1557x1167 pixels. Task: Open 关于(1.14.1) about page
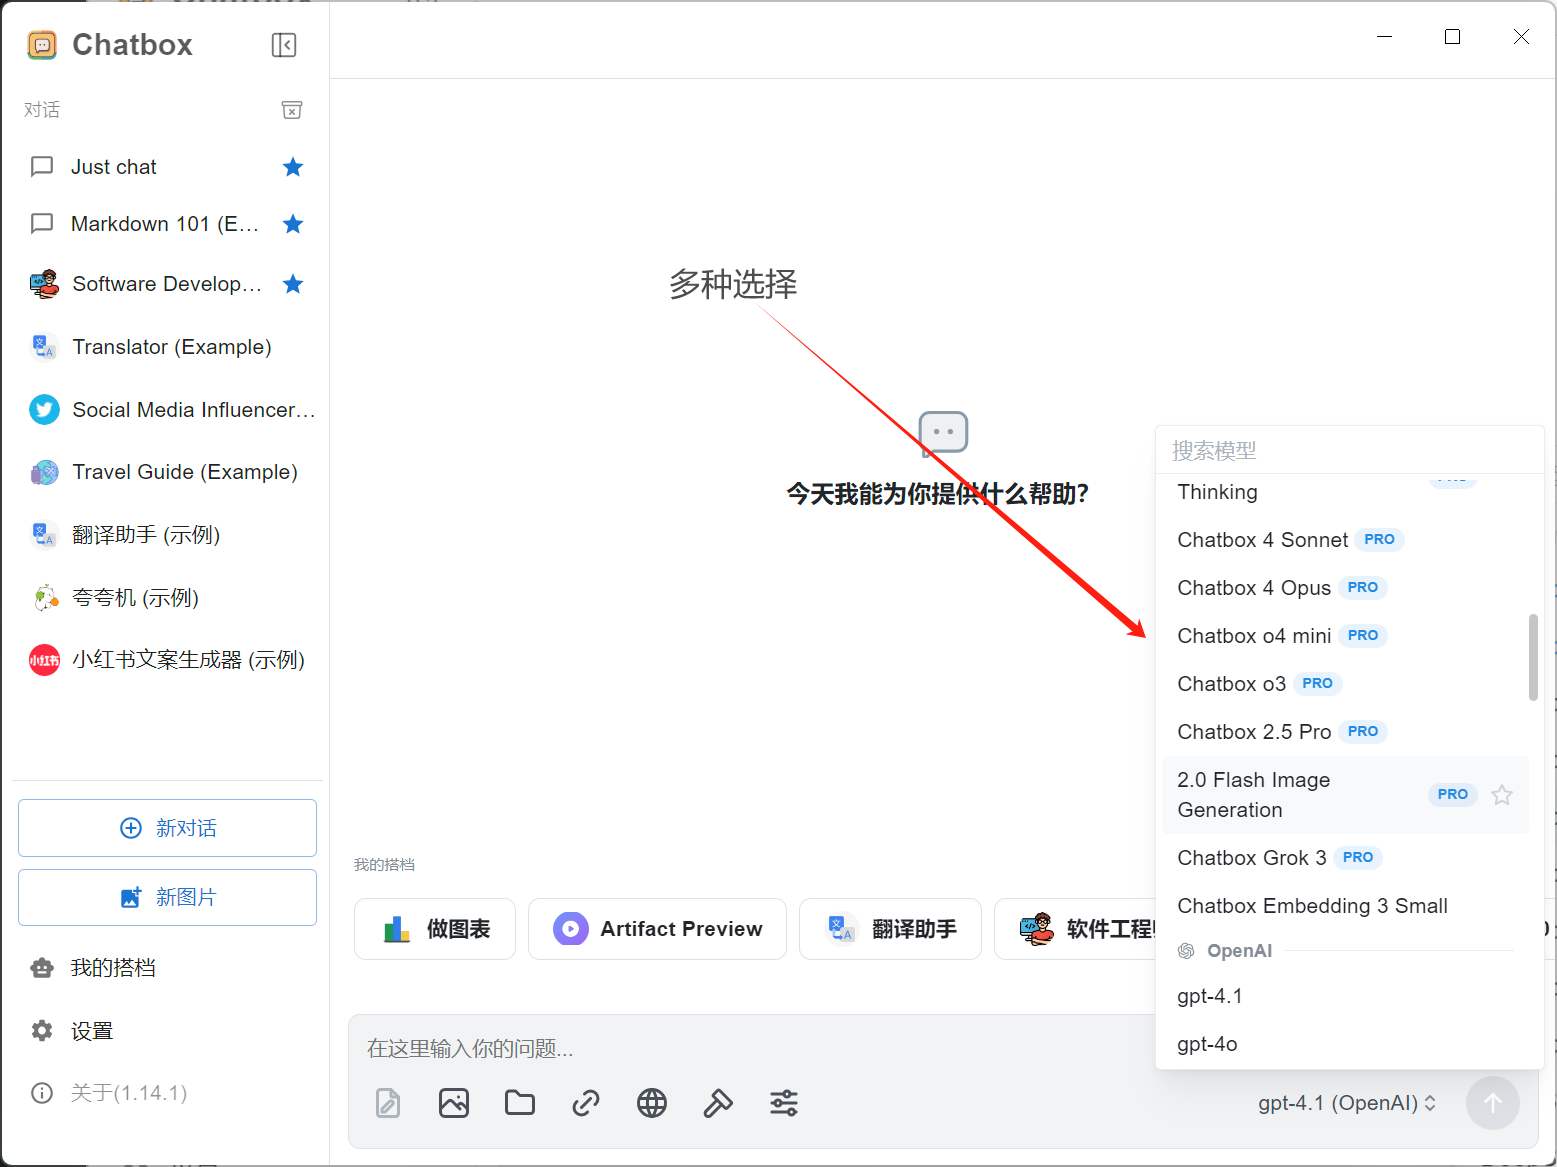(167, 1093)
